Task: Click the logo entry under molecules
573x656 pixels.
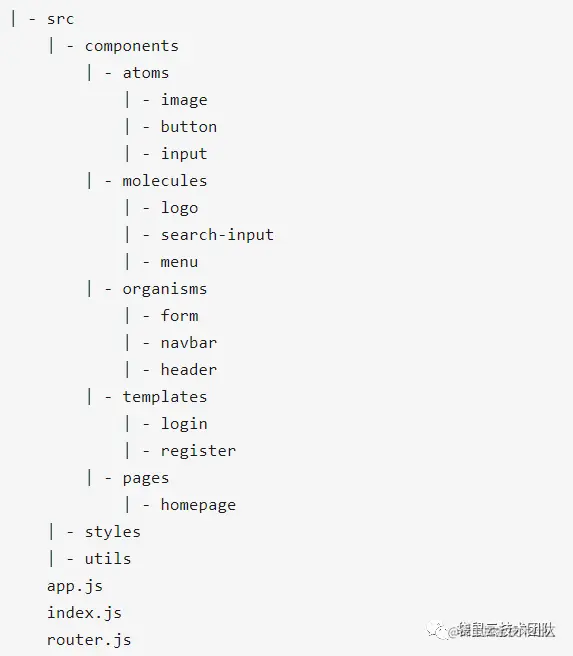Action: [179, 208]
